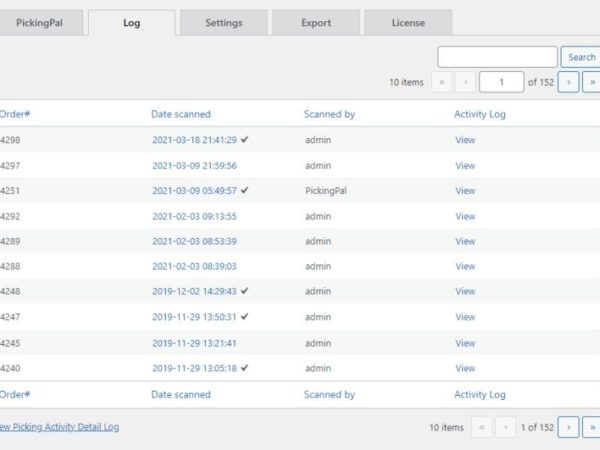Click previous page arrow in bottom pagination
The width and height of the screenshot is (600, 450).
tap(505, 428)
